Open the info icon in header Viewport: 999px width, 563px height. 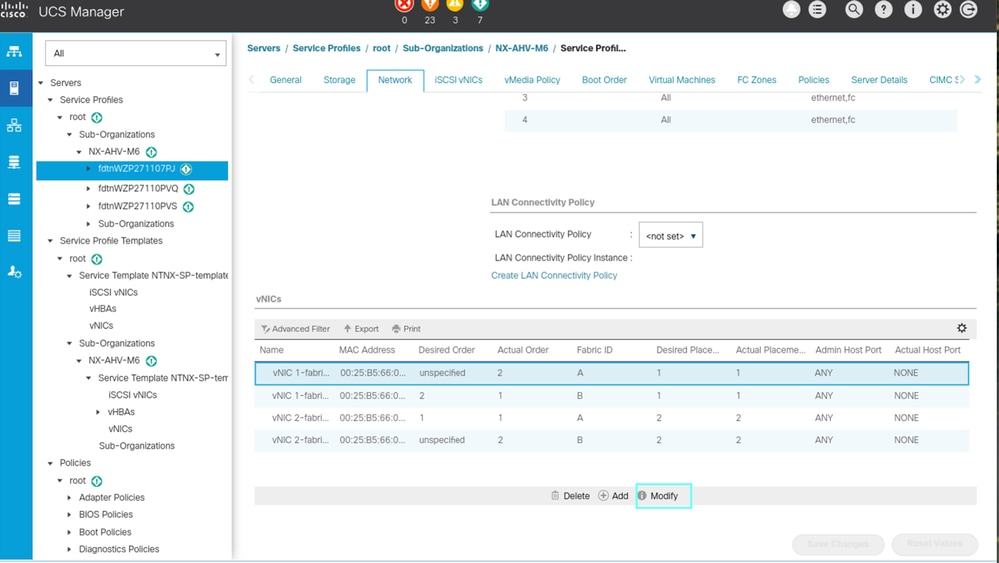click(x=913, y=10)
